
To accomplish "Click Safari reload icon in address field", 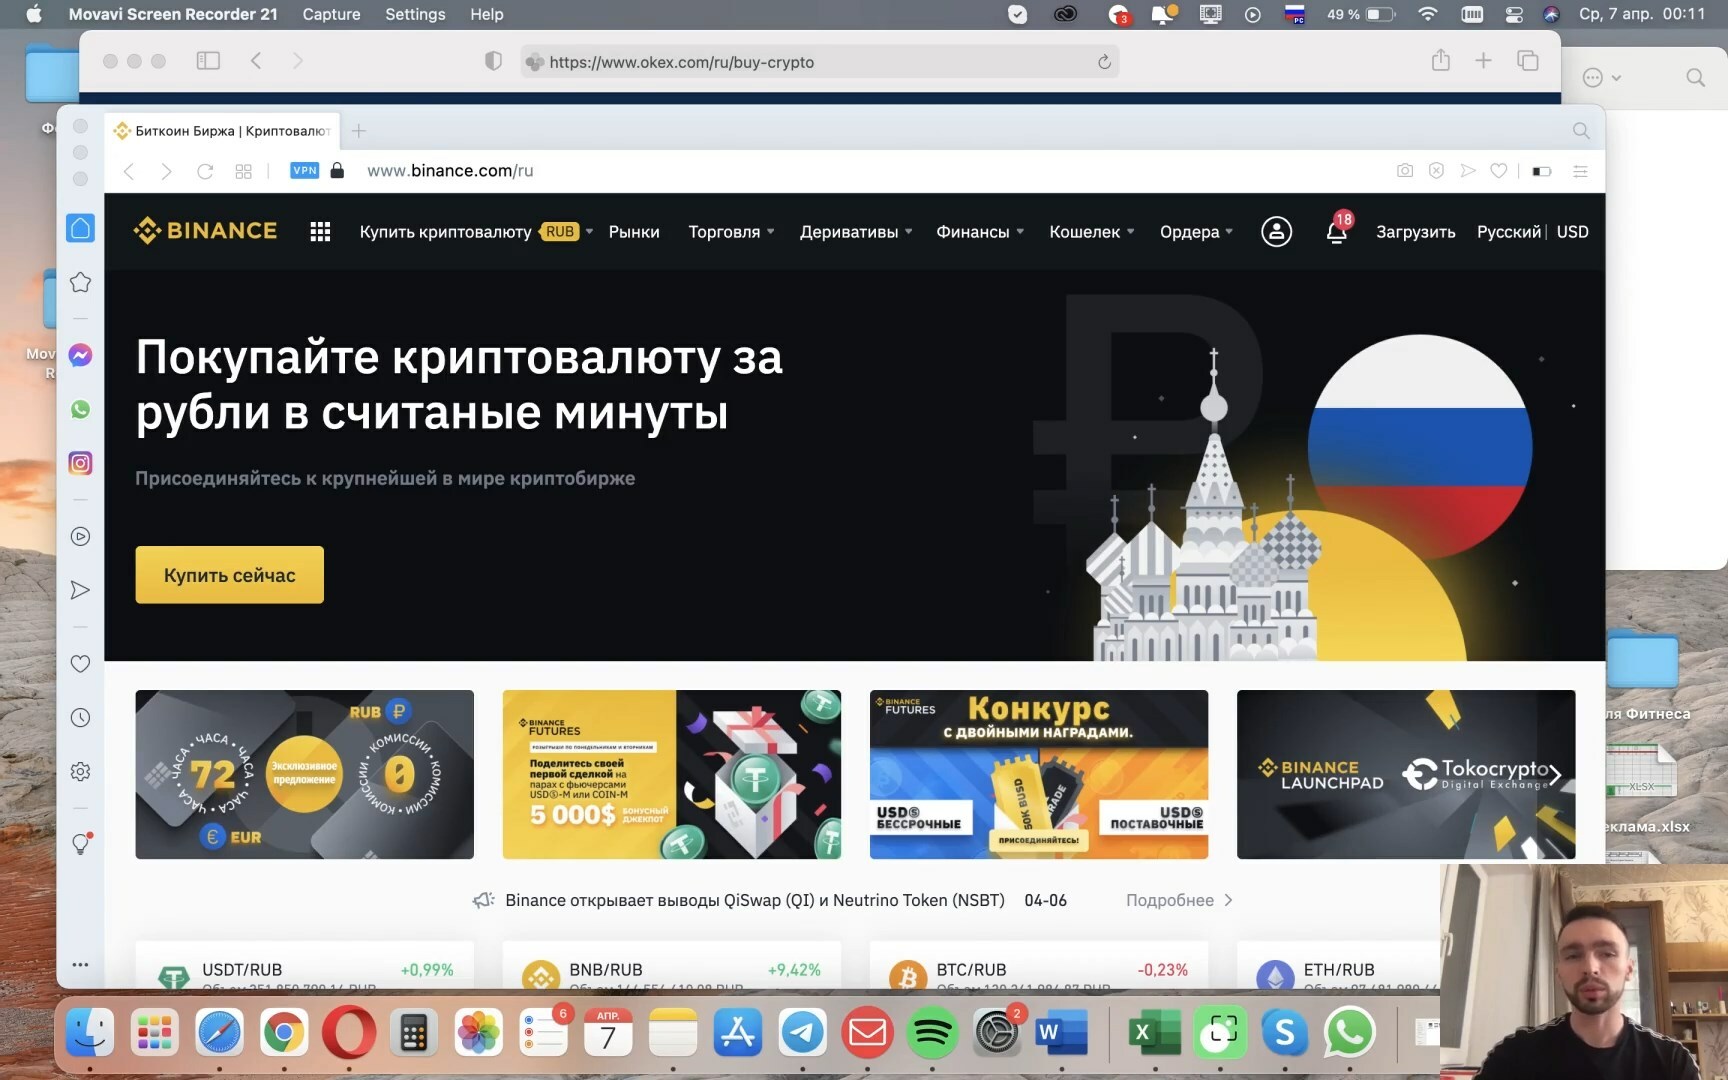I will pos(1104,62).
